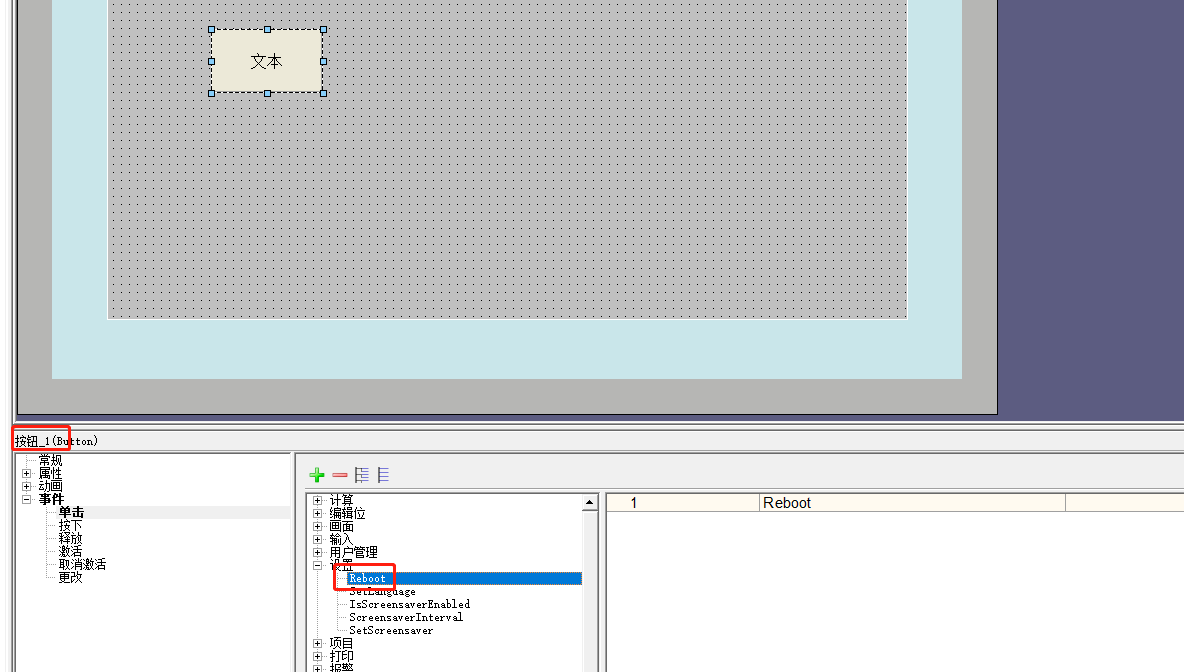The height and width of the screenshot is (672, 1184).
Task: Click the 用户管理 group label
Action: 353,552
